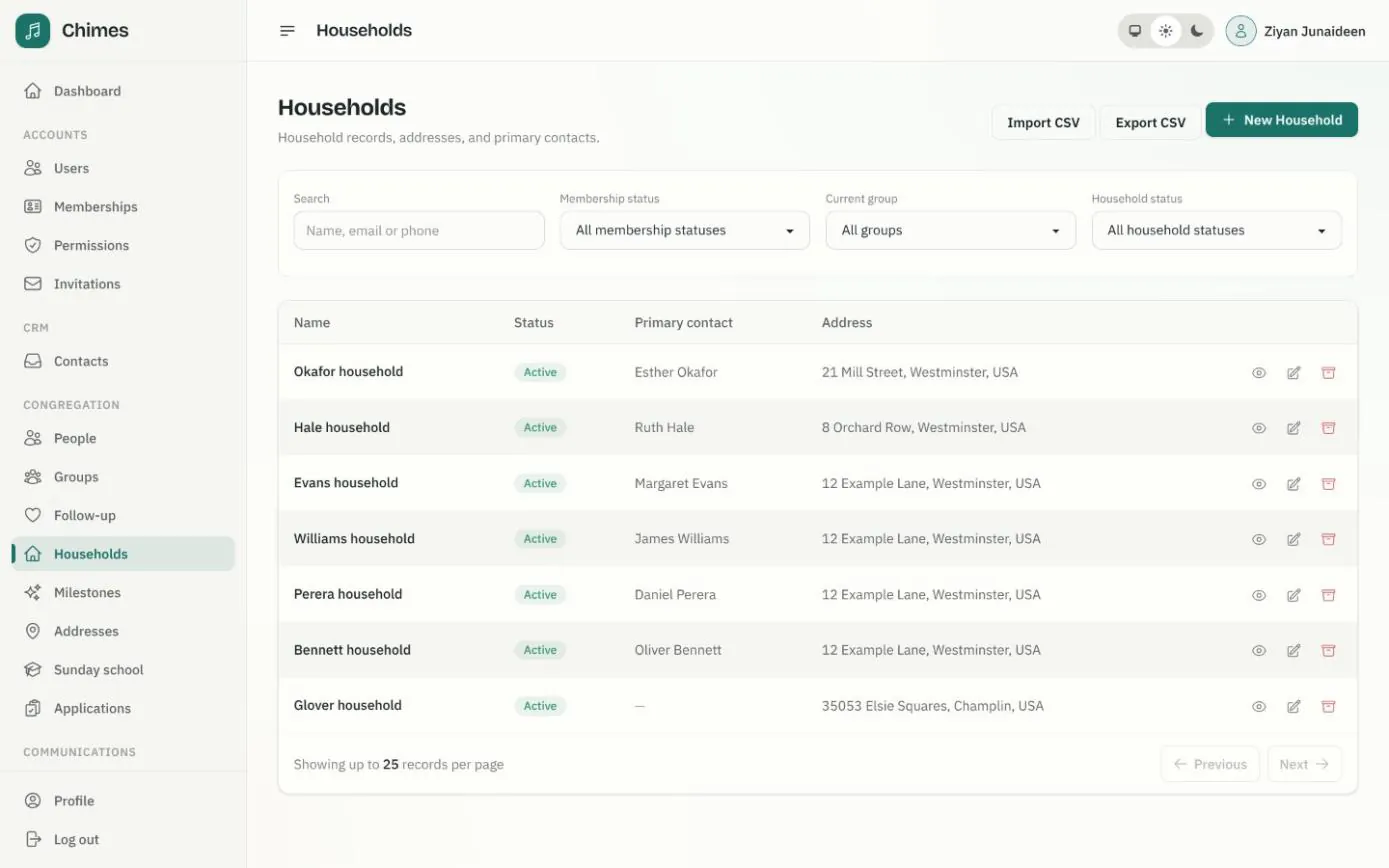Archive the Glover household
The height and width of the screenshot is (868, 1389).
1328,706
